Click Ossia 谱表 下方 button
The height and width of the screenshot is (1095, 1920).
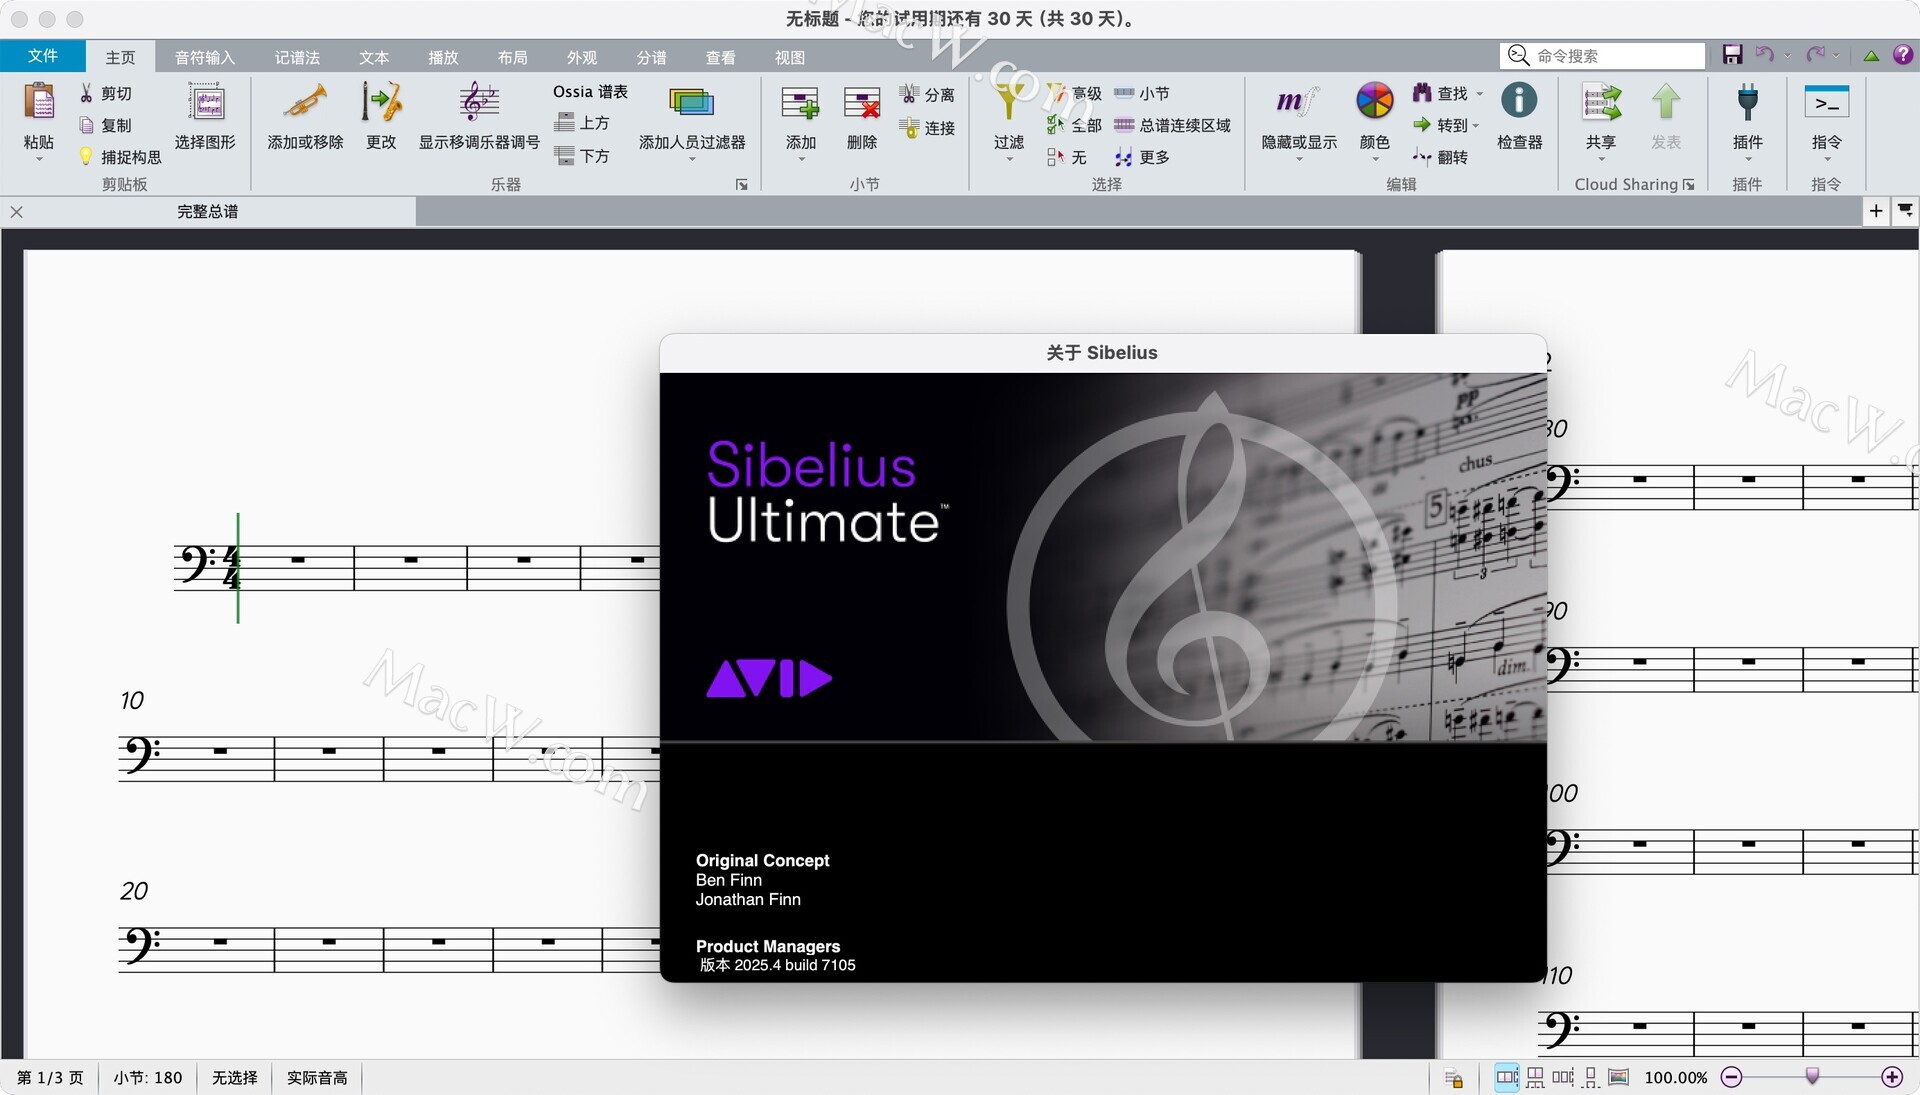(x=582, y=156)
